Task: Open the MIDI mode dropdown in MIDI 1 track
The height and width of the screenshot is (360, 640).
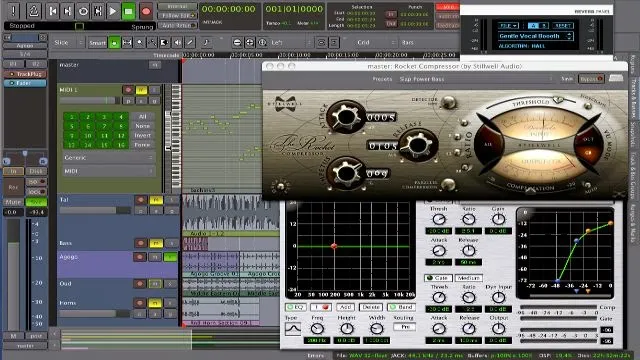Action: click(x=109, y=171)
